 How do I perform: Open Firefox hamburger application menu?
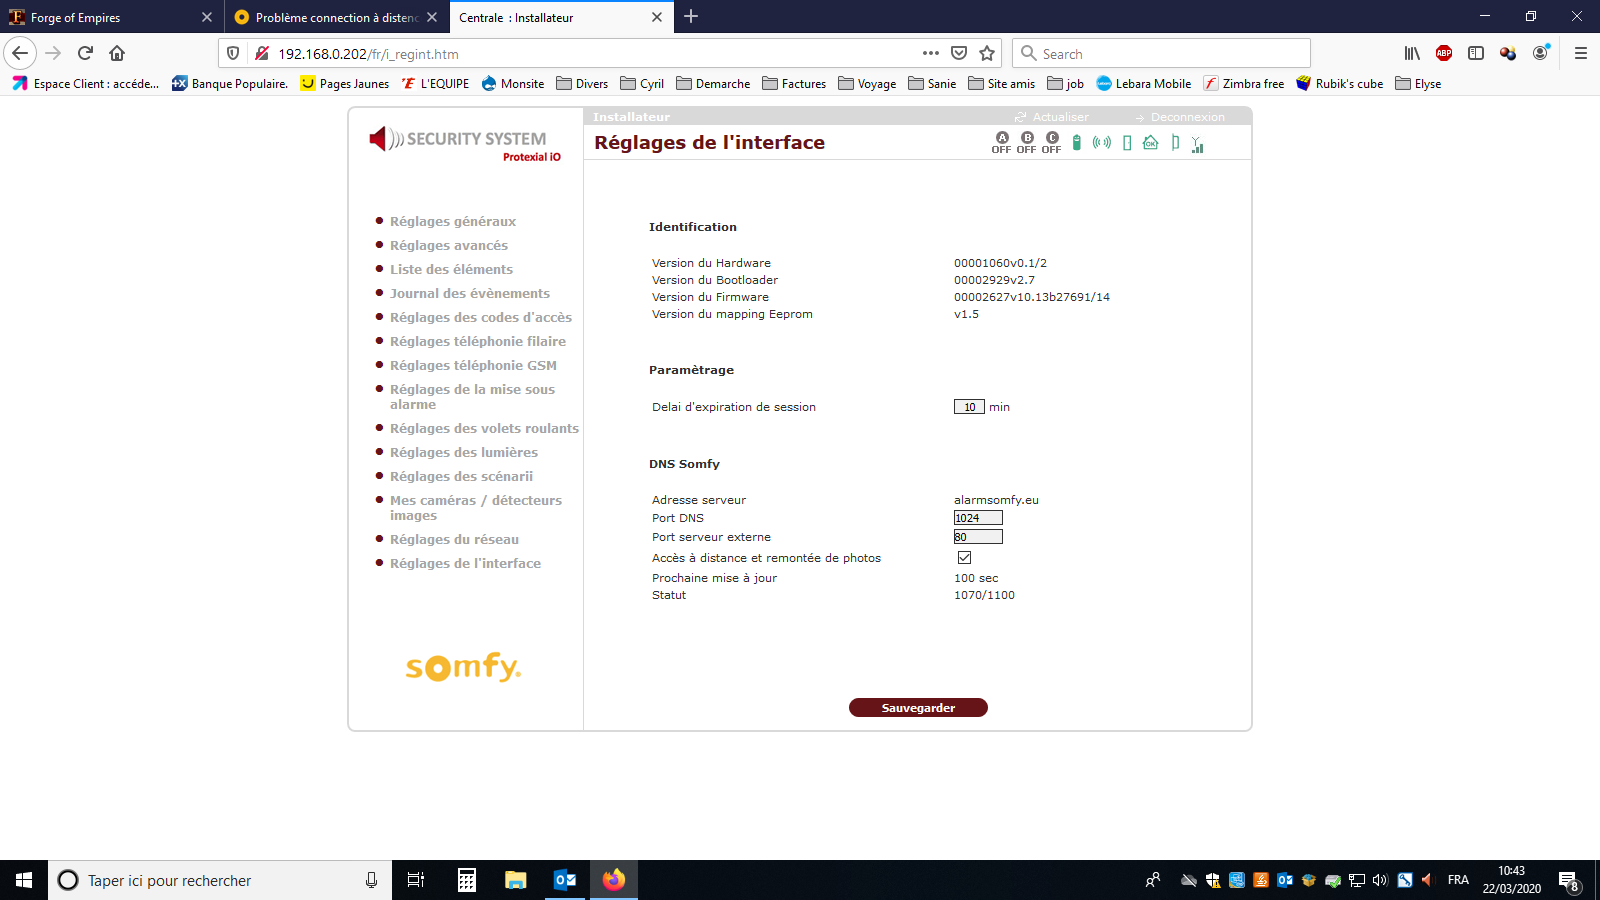(x=1580, y=54)
